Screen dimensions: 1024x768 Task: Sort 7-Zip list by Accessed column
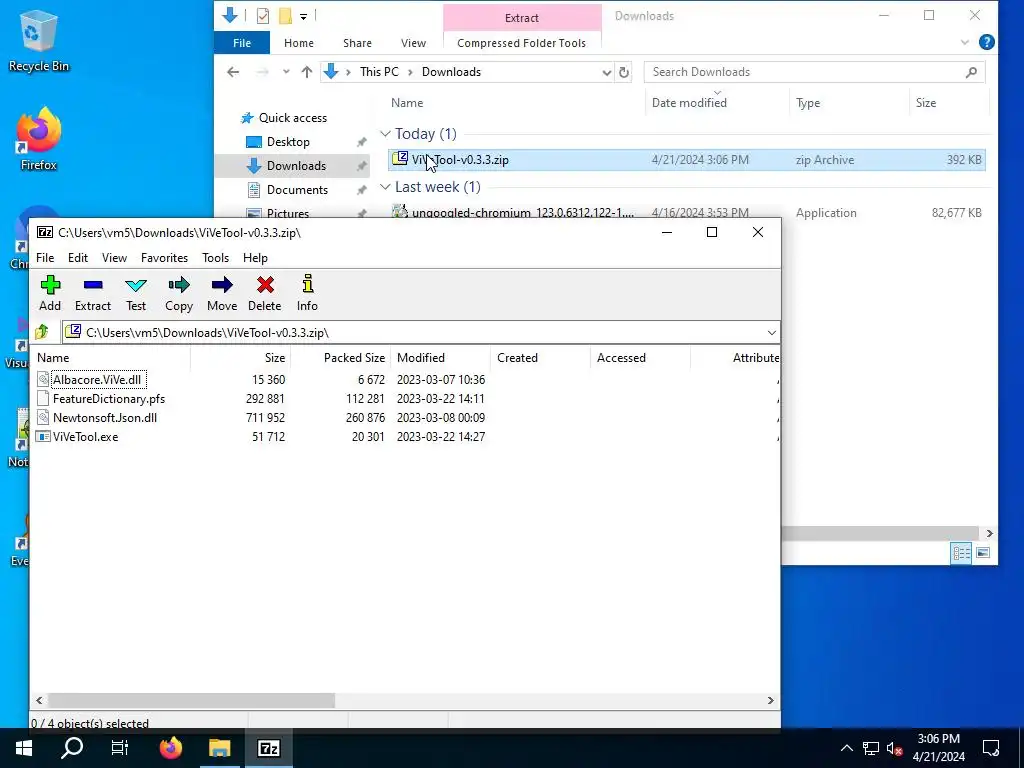[641, 358]
